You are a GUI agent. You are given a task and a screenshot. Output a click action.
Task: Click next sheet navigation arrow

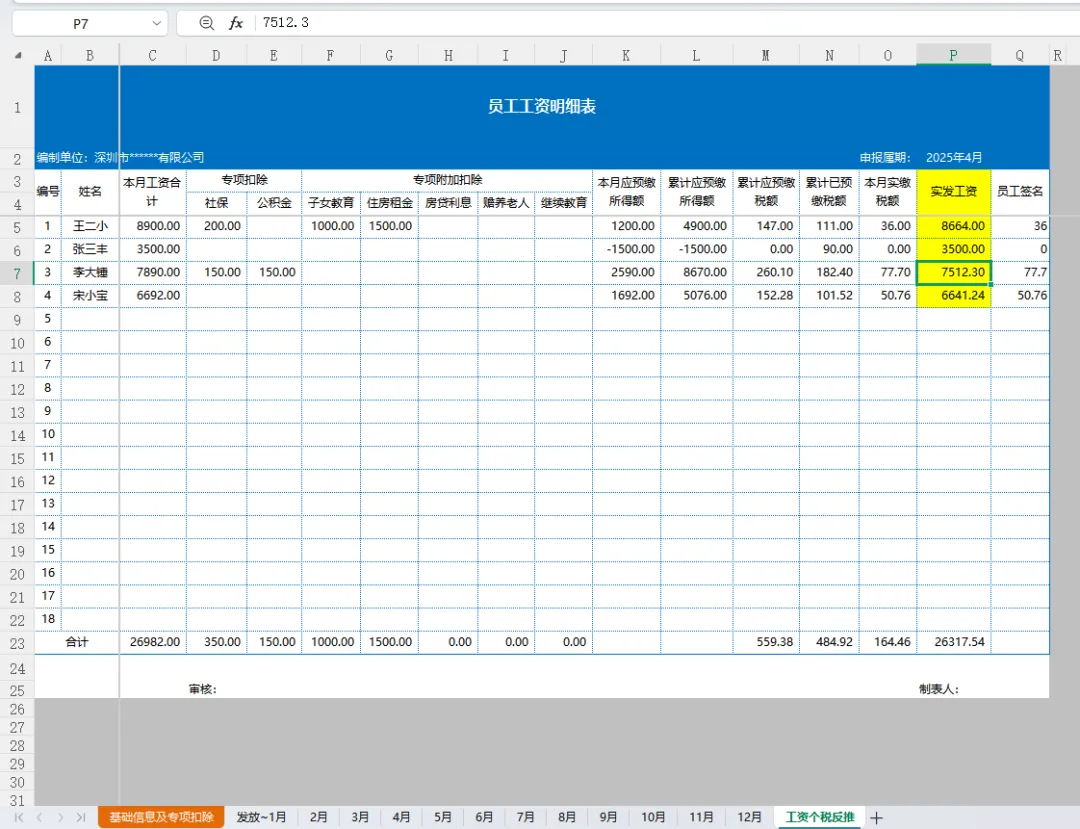61,817
